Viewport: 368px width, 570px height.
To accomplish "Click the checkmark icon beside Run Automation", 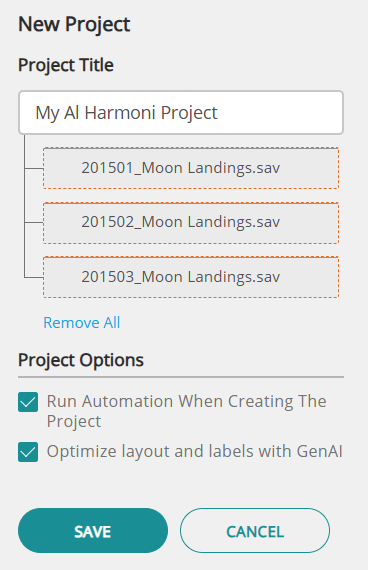I will [x=28, y=402].
